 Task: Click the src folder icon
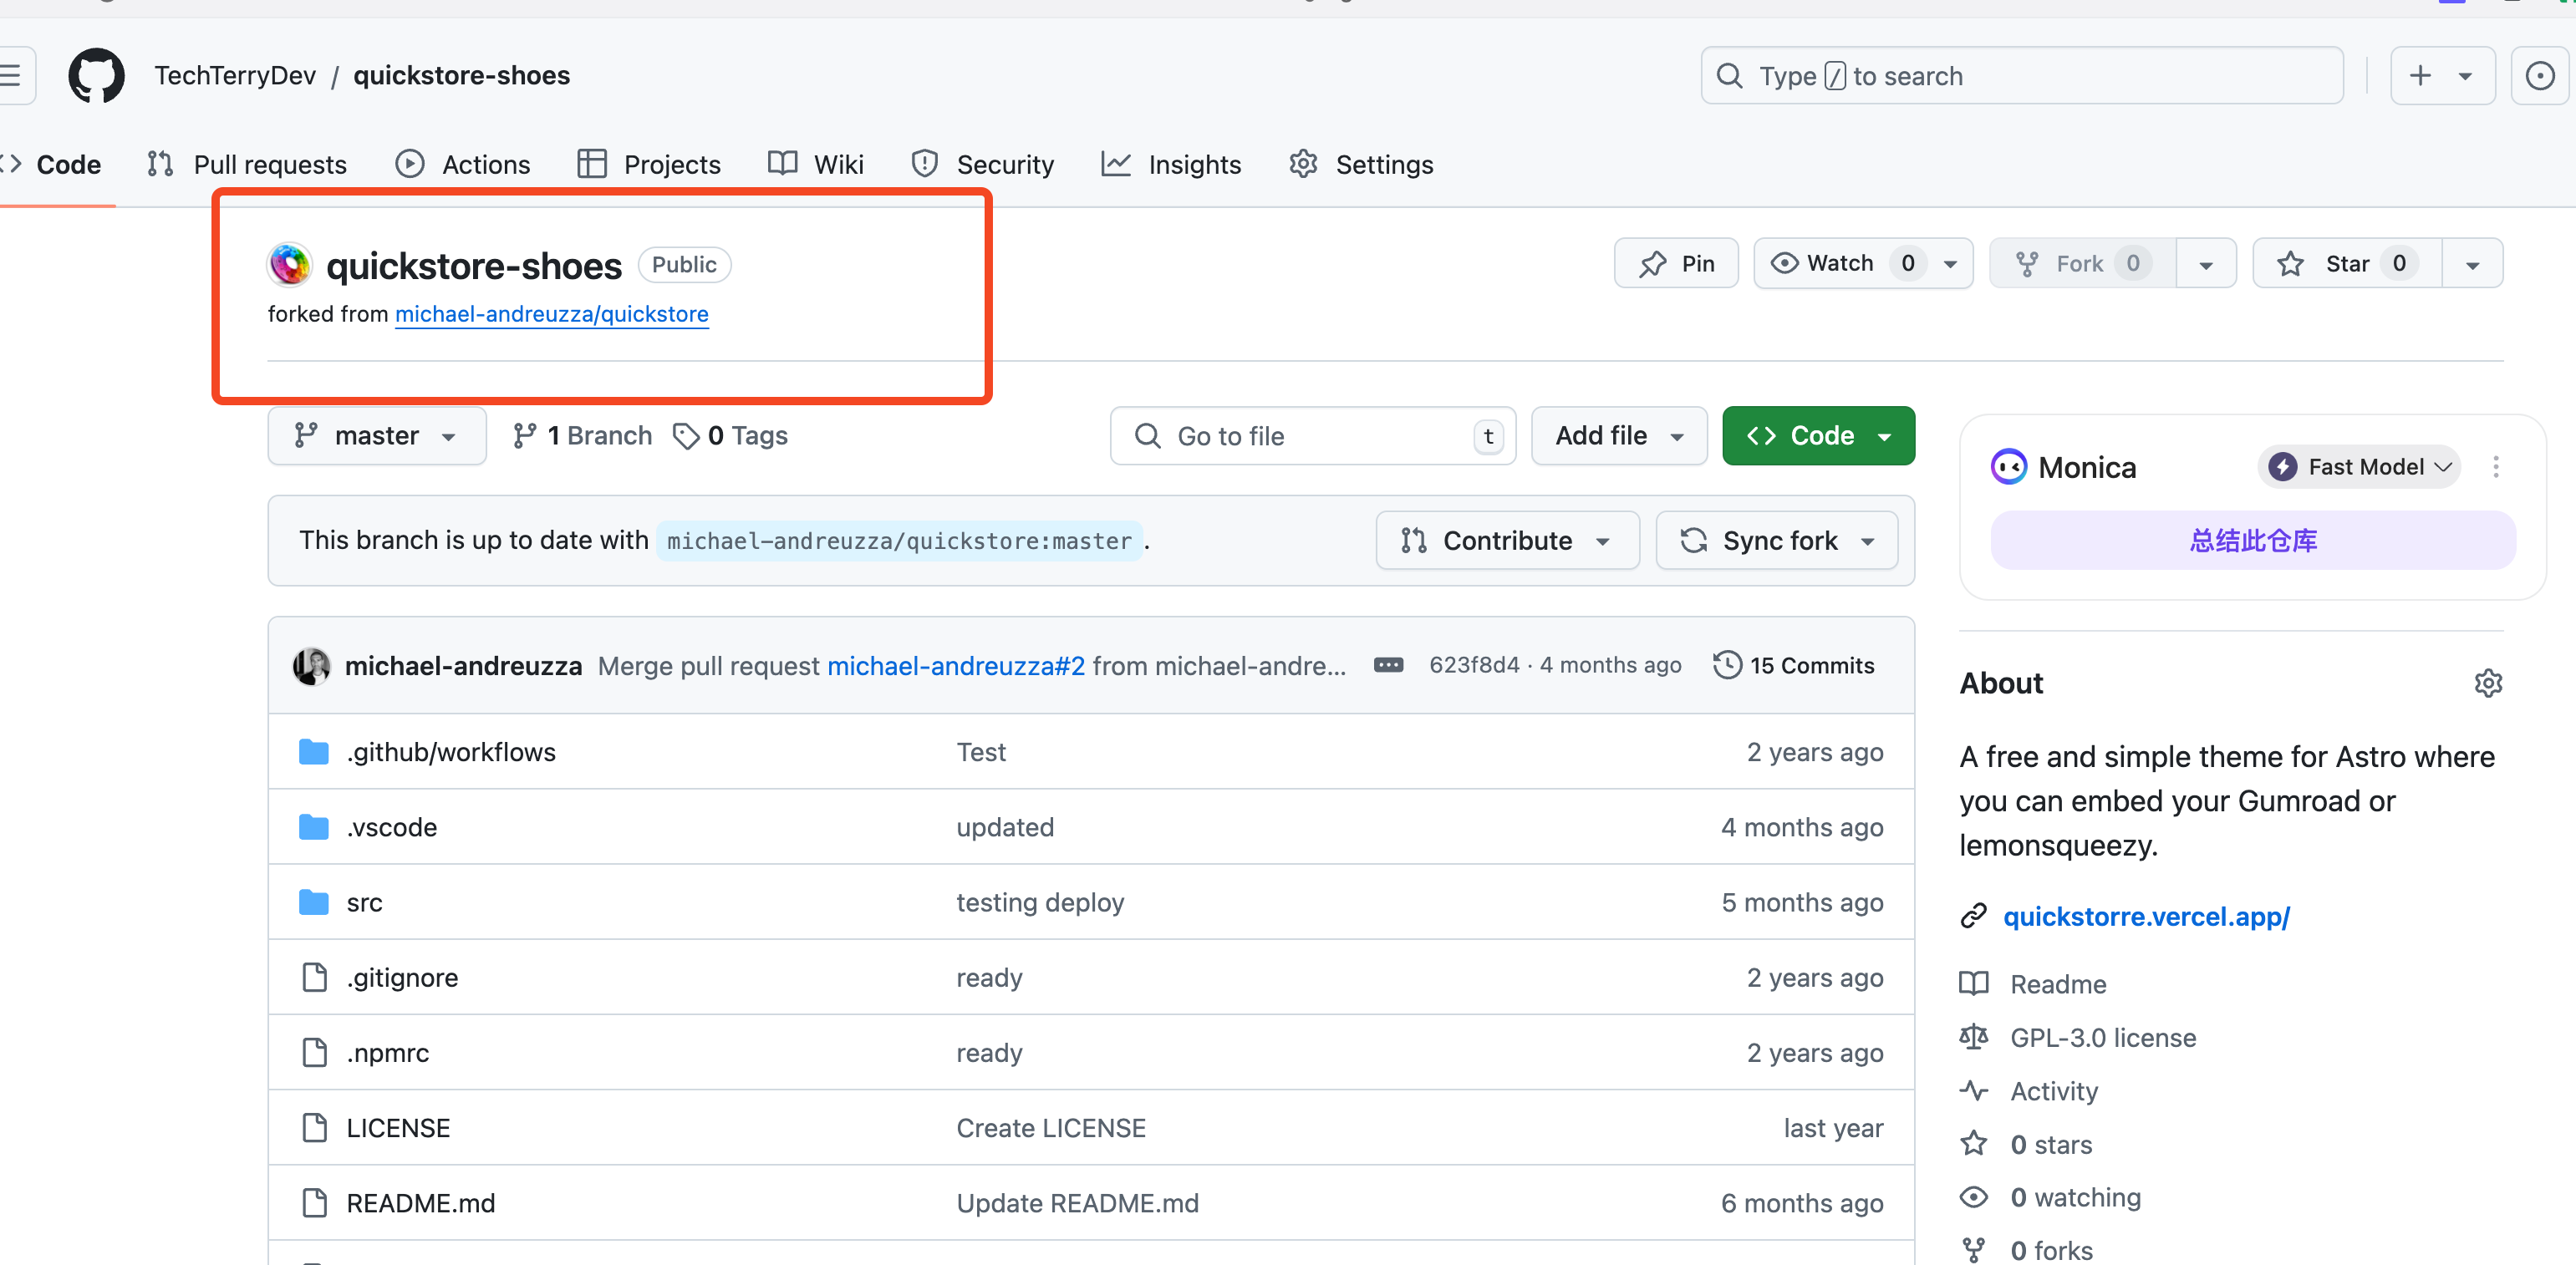click(314, 902)
